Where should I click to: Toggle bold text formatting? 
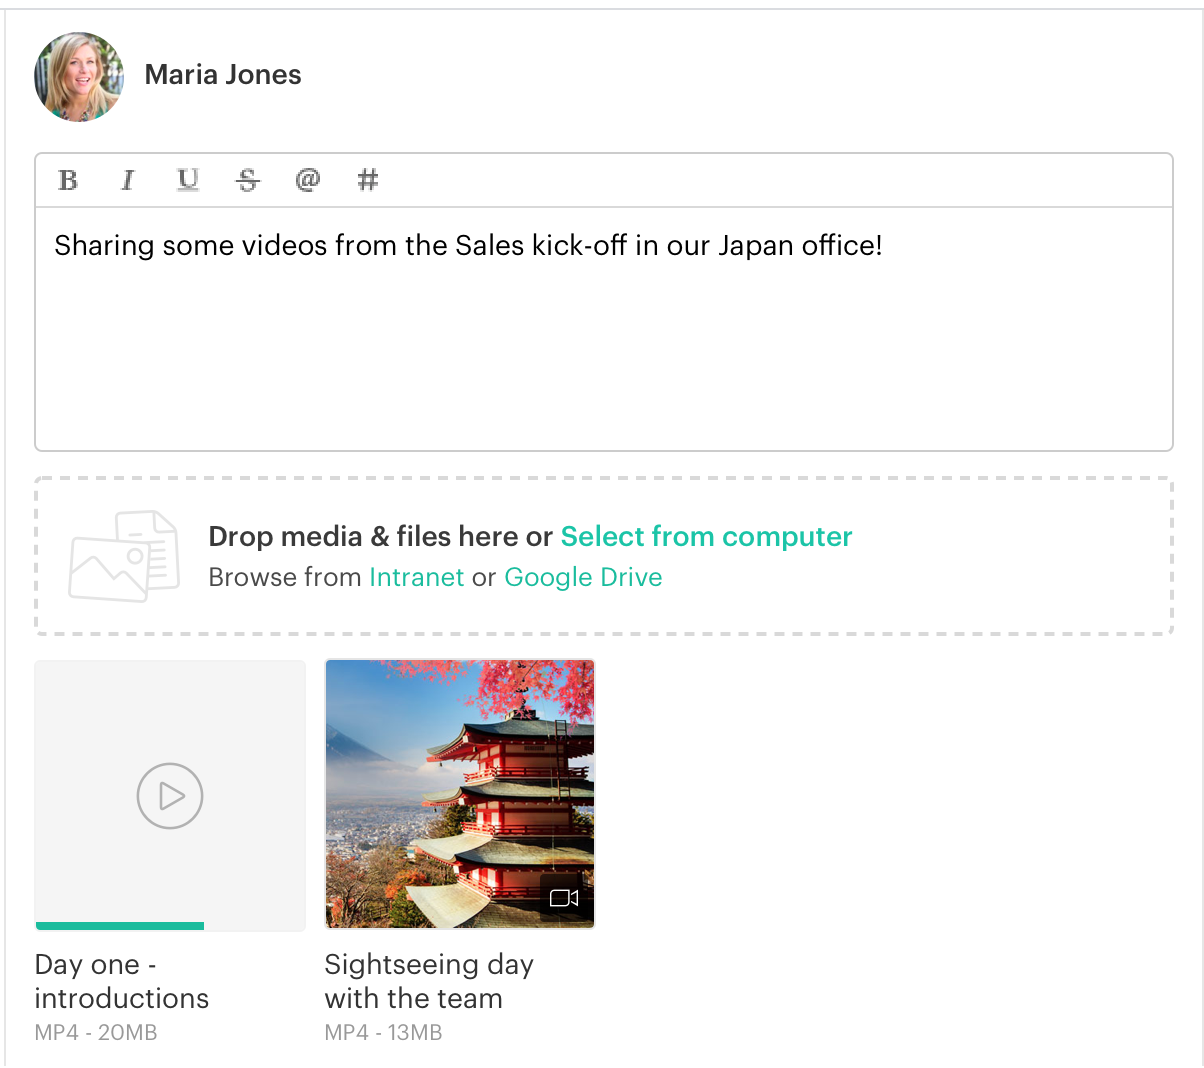click(x=68, y=180)
